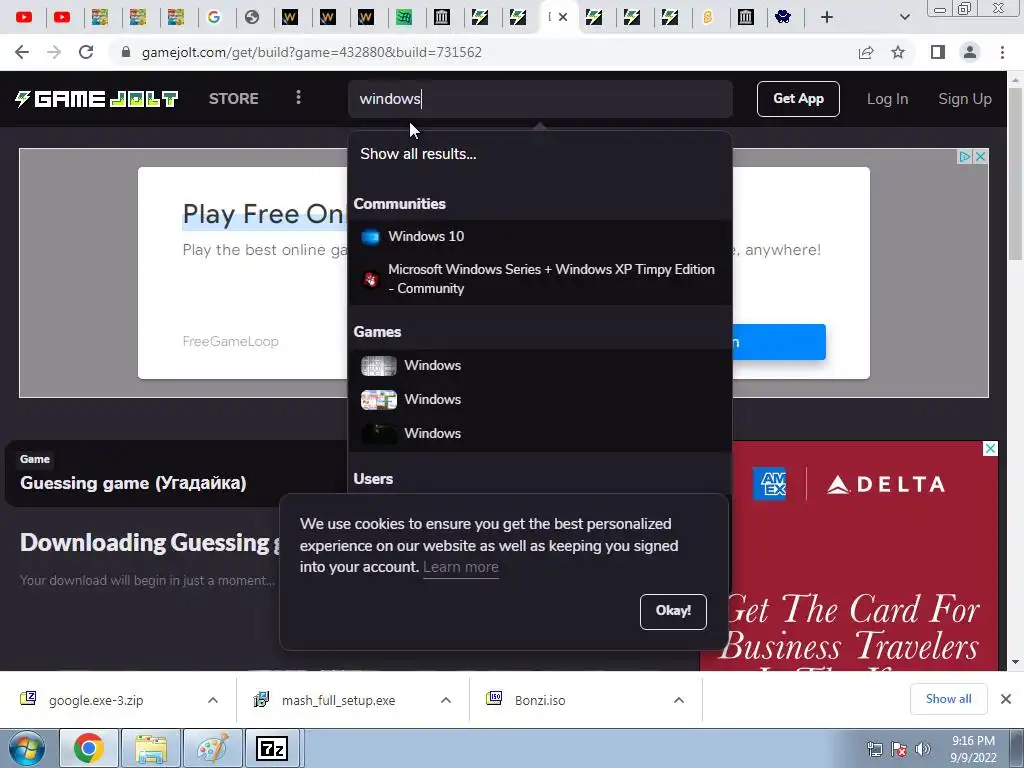The width and height of the screenshot is (1024, 768).
Task: Click the AdChoices icon on the top ad
Action: click(x=965, y=157)
